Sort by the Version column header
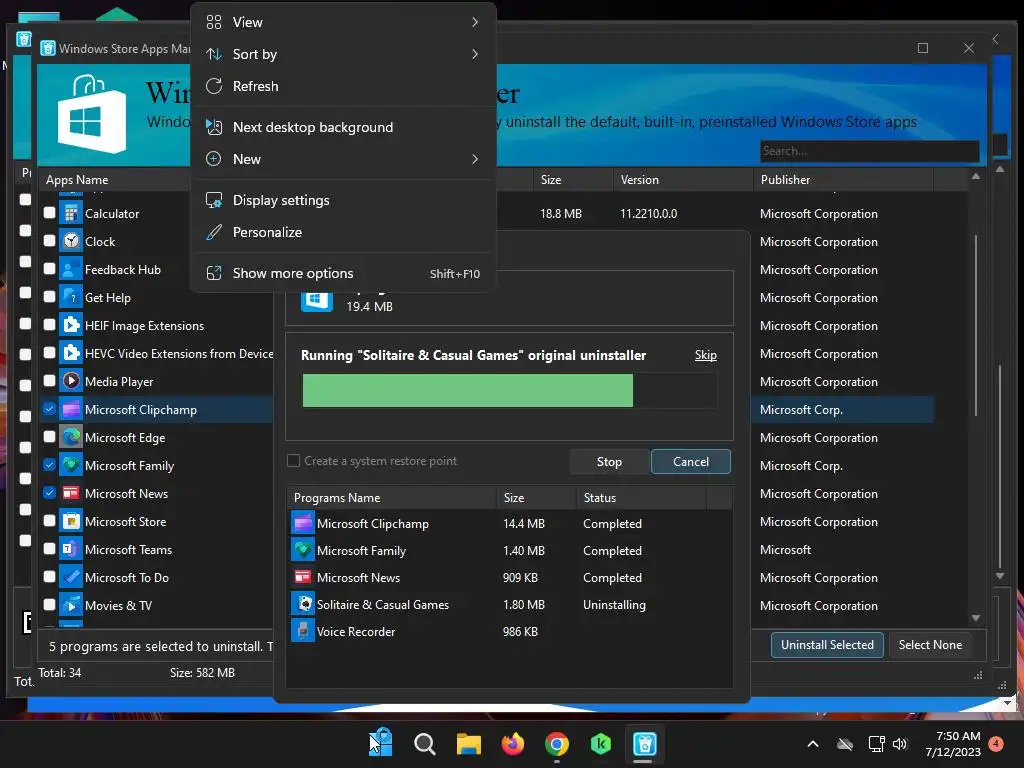This screenshot has height=768, width=1024. coord(682,180)
